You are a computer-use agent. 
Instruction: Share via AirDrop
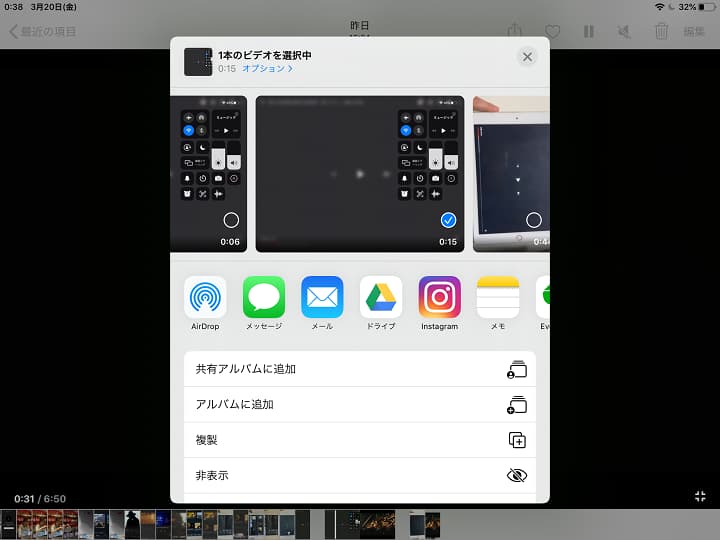205,297
